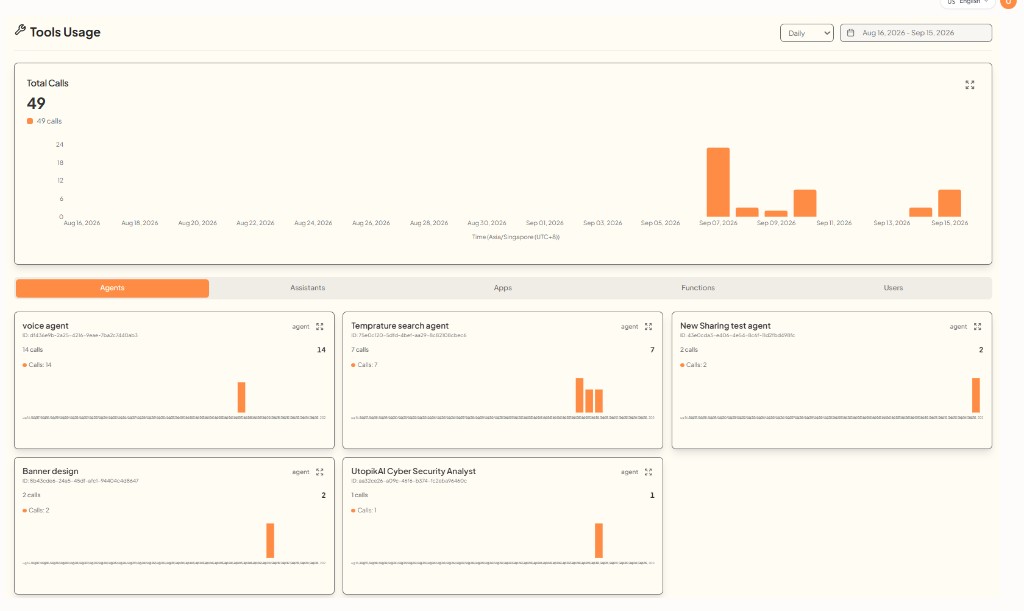Click the Banner design title
Image resolution: width=1024 pixels, height=611 pixels.
[x=50, y=471]
